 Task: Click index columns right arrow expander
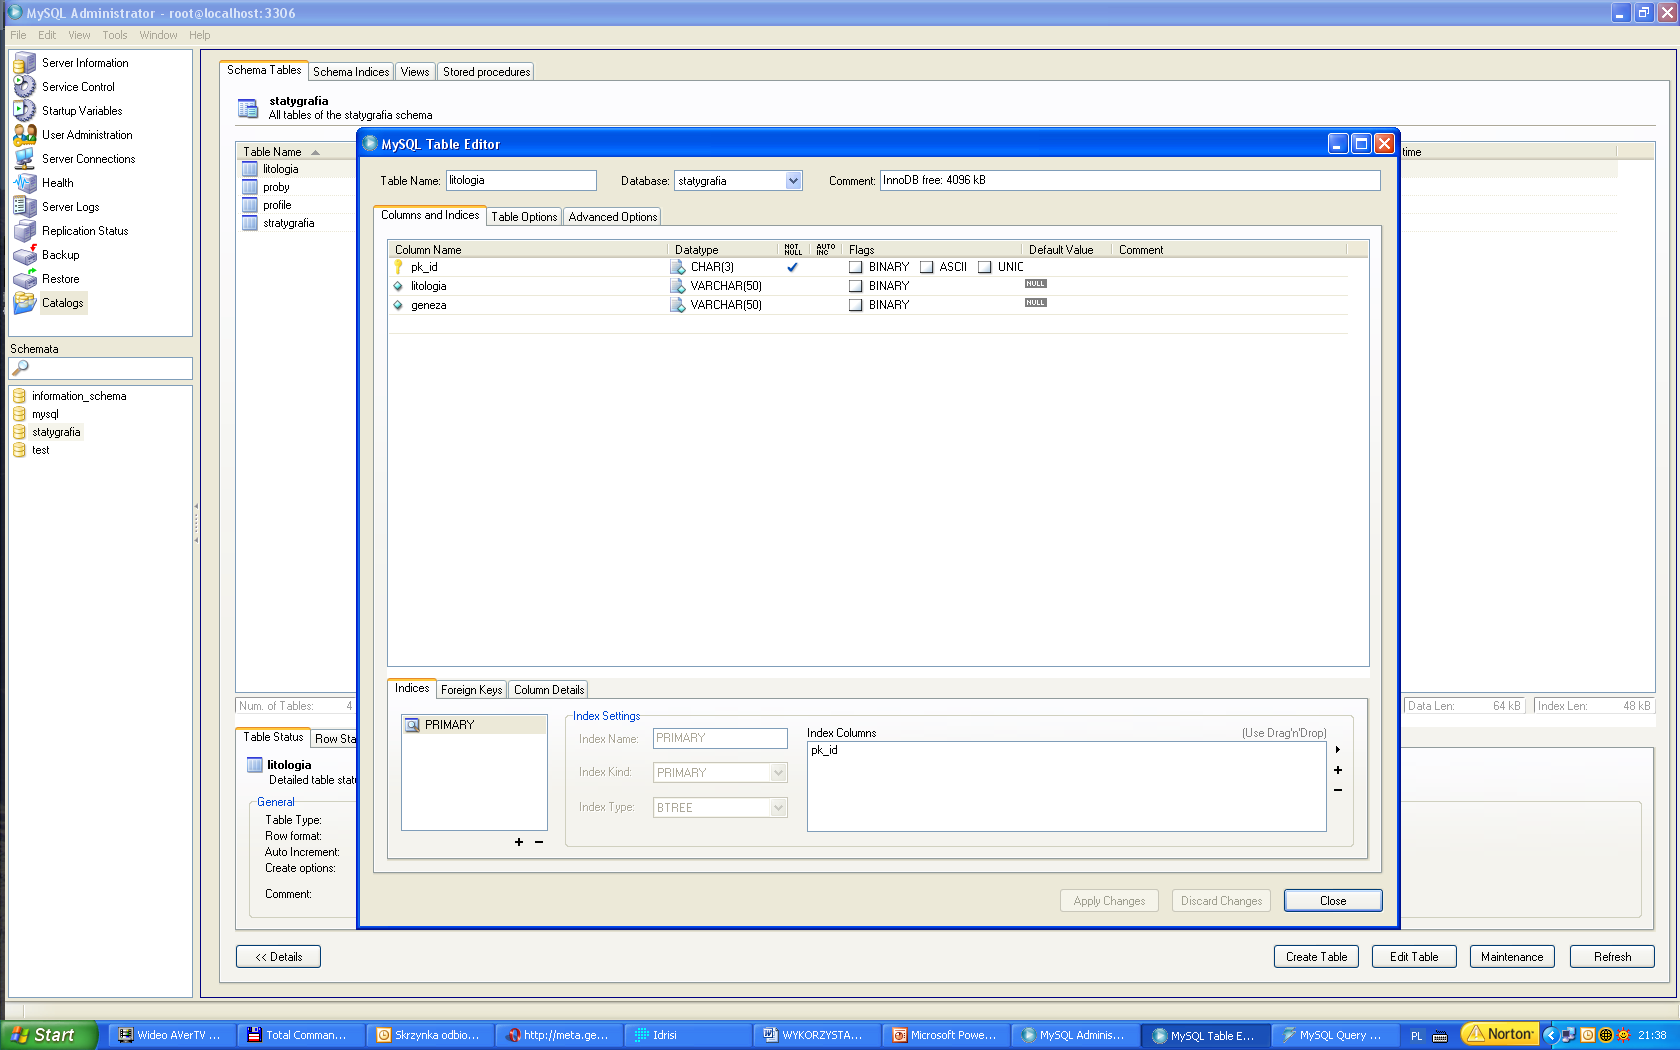coord(1338,749)
